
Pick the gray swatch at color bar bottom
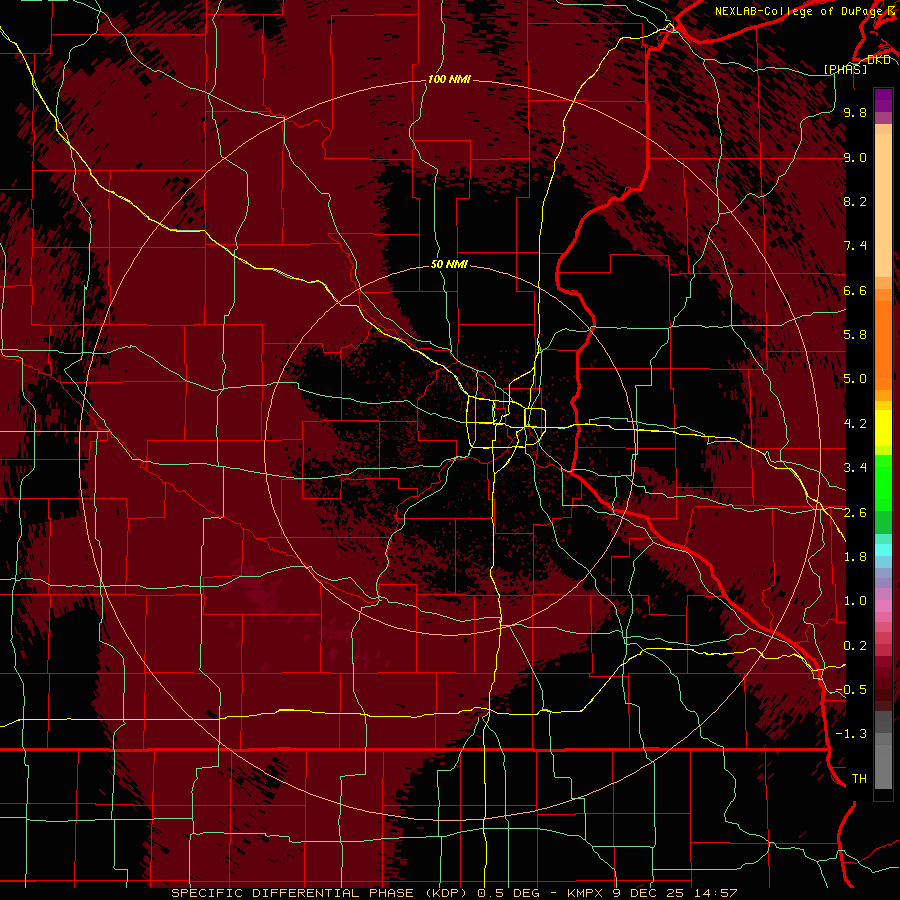point(883,769)
